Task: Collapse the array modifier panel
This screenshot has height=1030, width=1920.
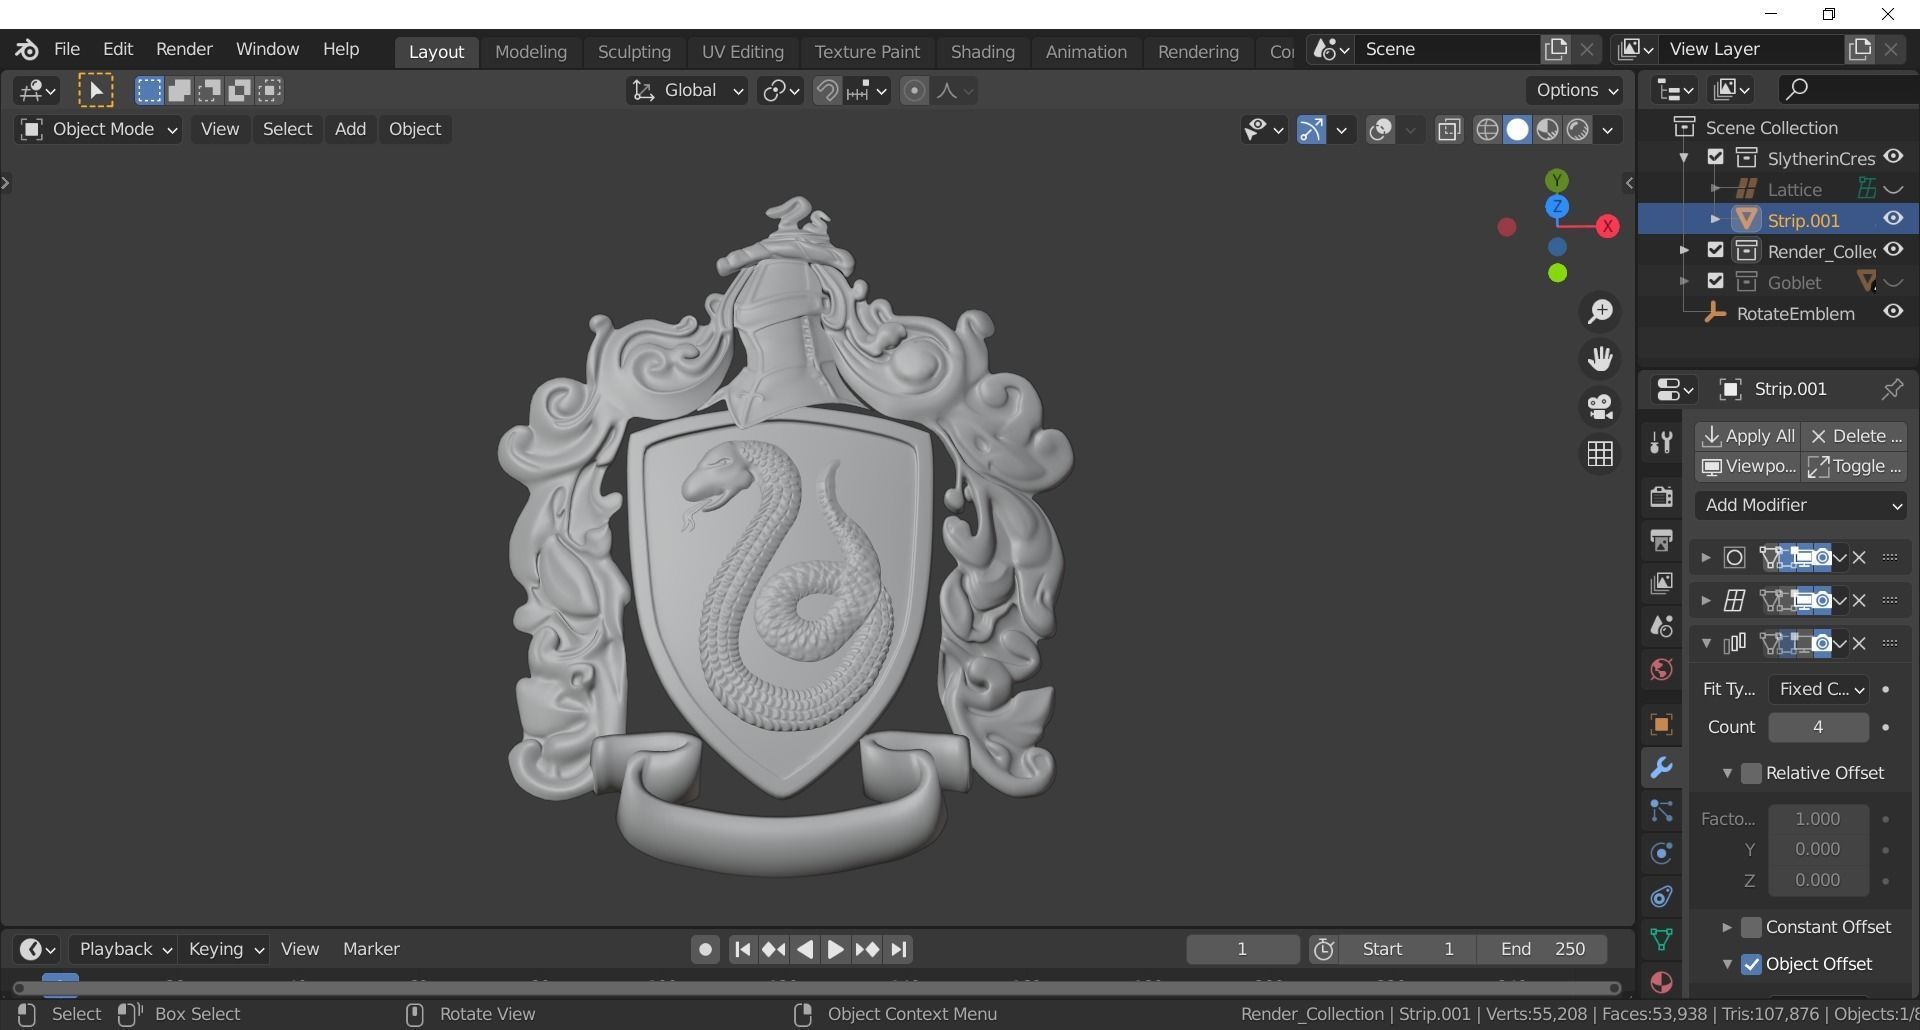Action: click(1706, 643)
